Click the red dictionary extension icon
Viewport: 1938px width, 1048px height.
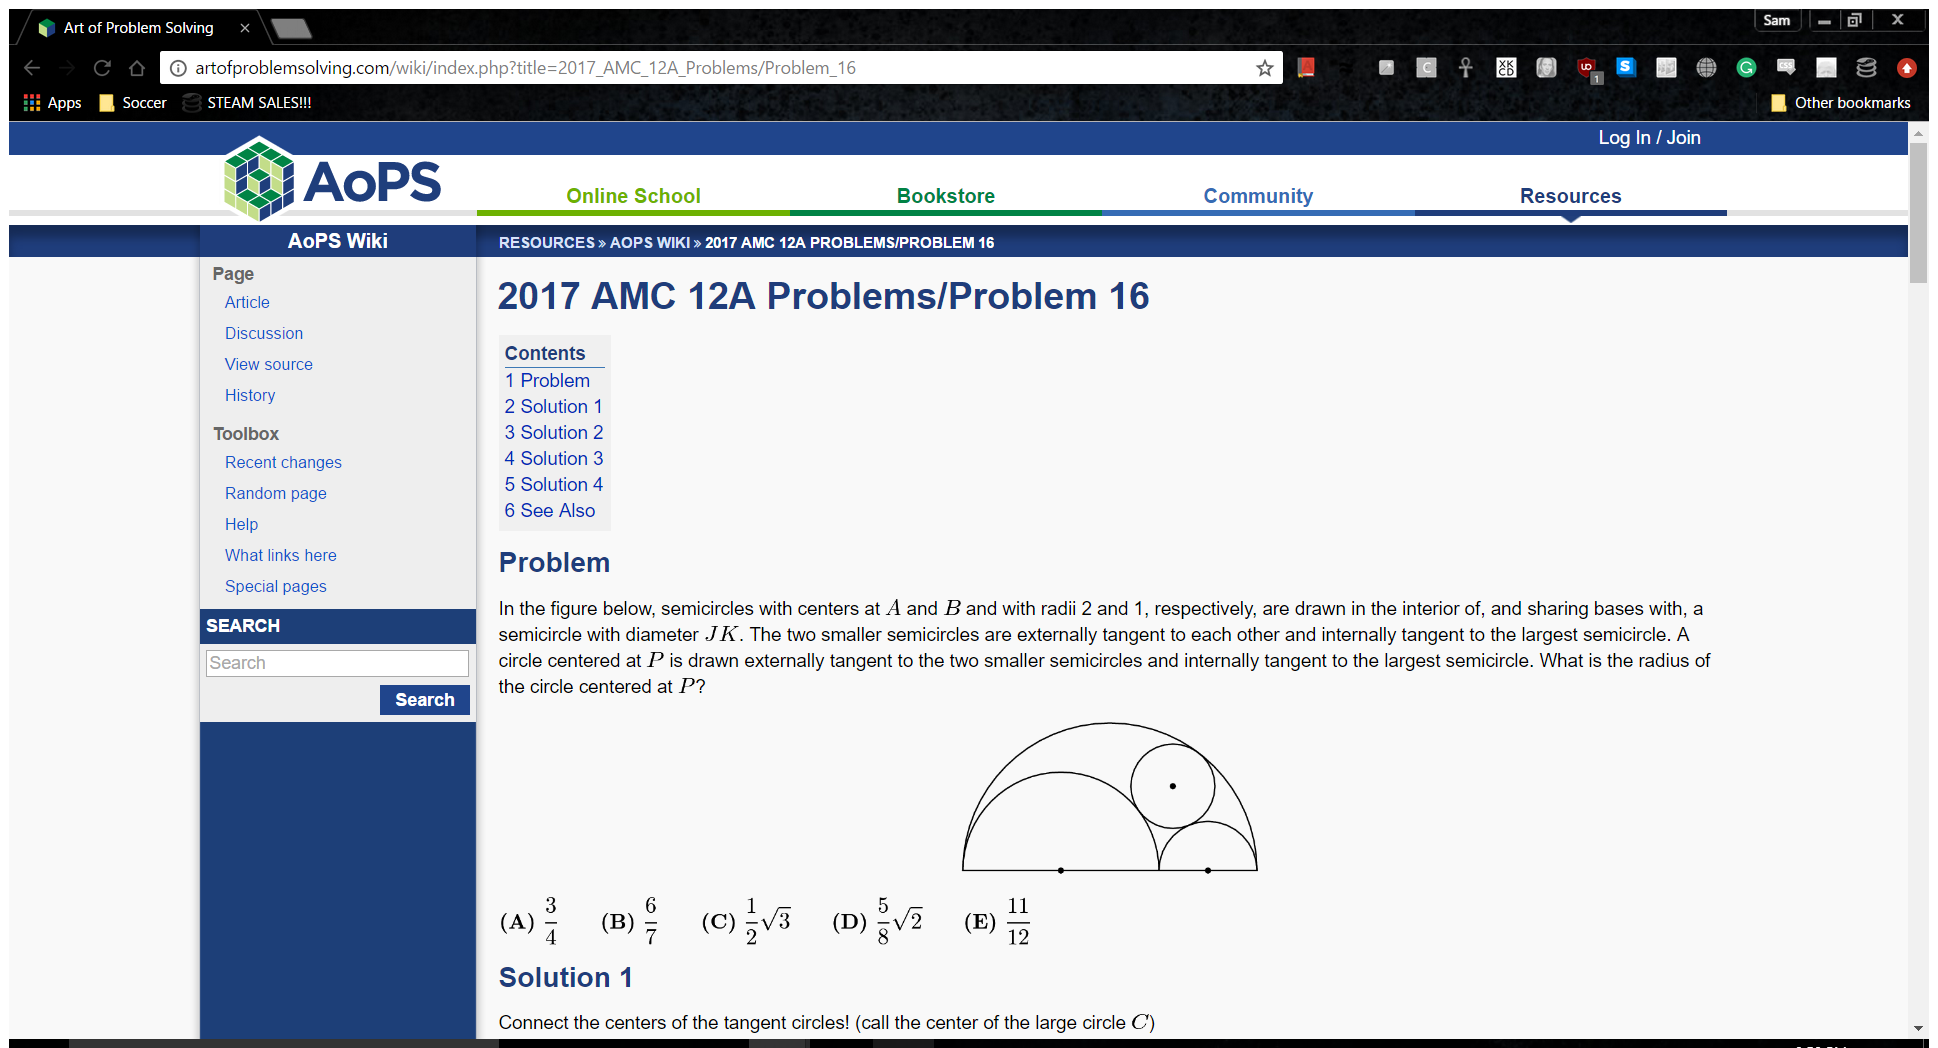point(1306,67)
